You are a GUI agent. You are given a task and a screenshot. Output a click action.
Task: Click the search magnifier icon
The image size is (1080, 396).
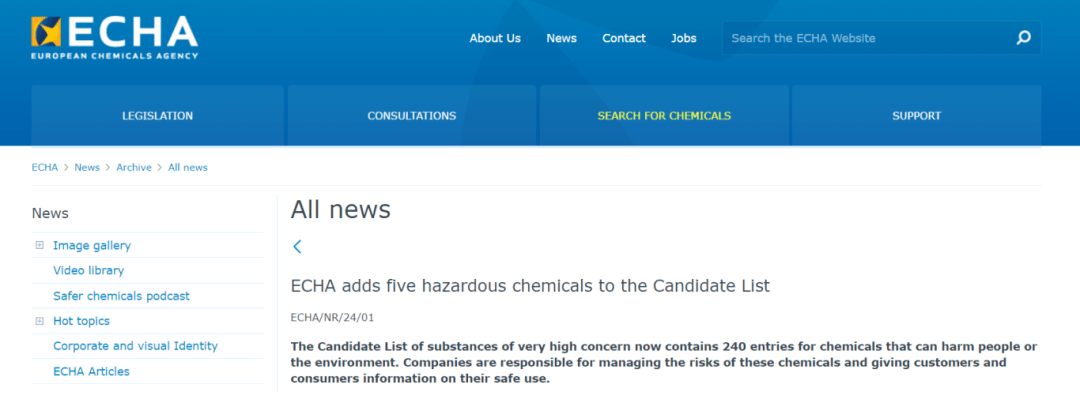coord(1024,38)
